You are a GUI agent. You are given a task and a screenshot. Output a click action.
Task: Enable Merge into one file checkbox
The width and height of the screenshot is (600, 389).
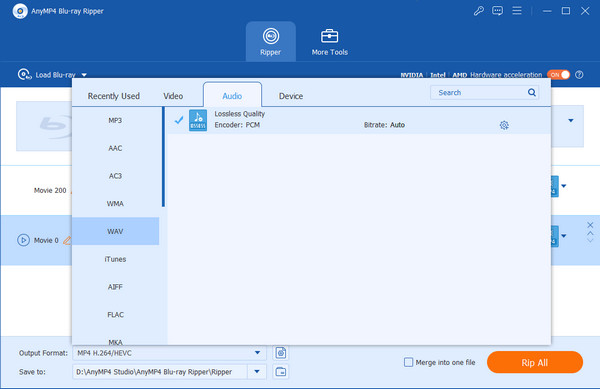tap(408, 362)
